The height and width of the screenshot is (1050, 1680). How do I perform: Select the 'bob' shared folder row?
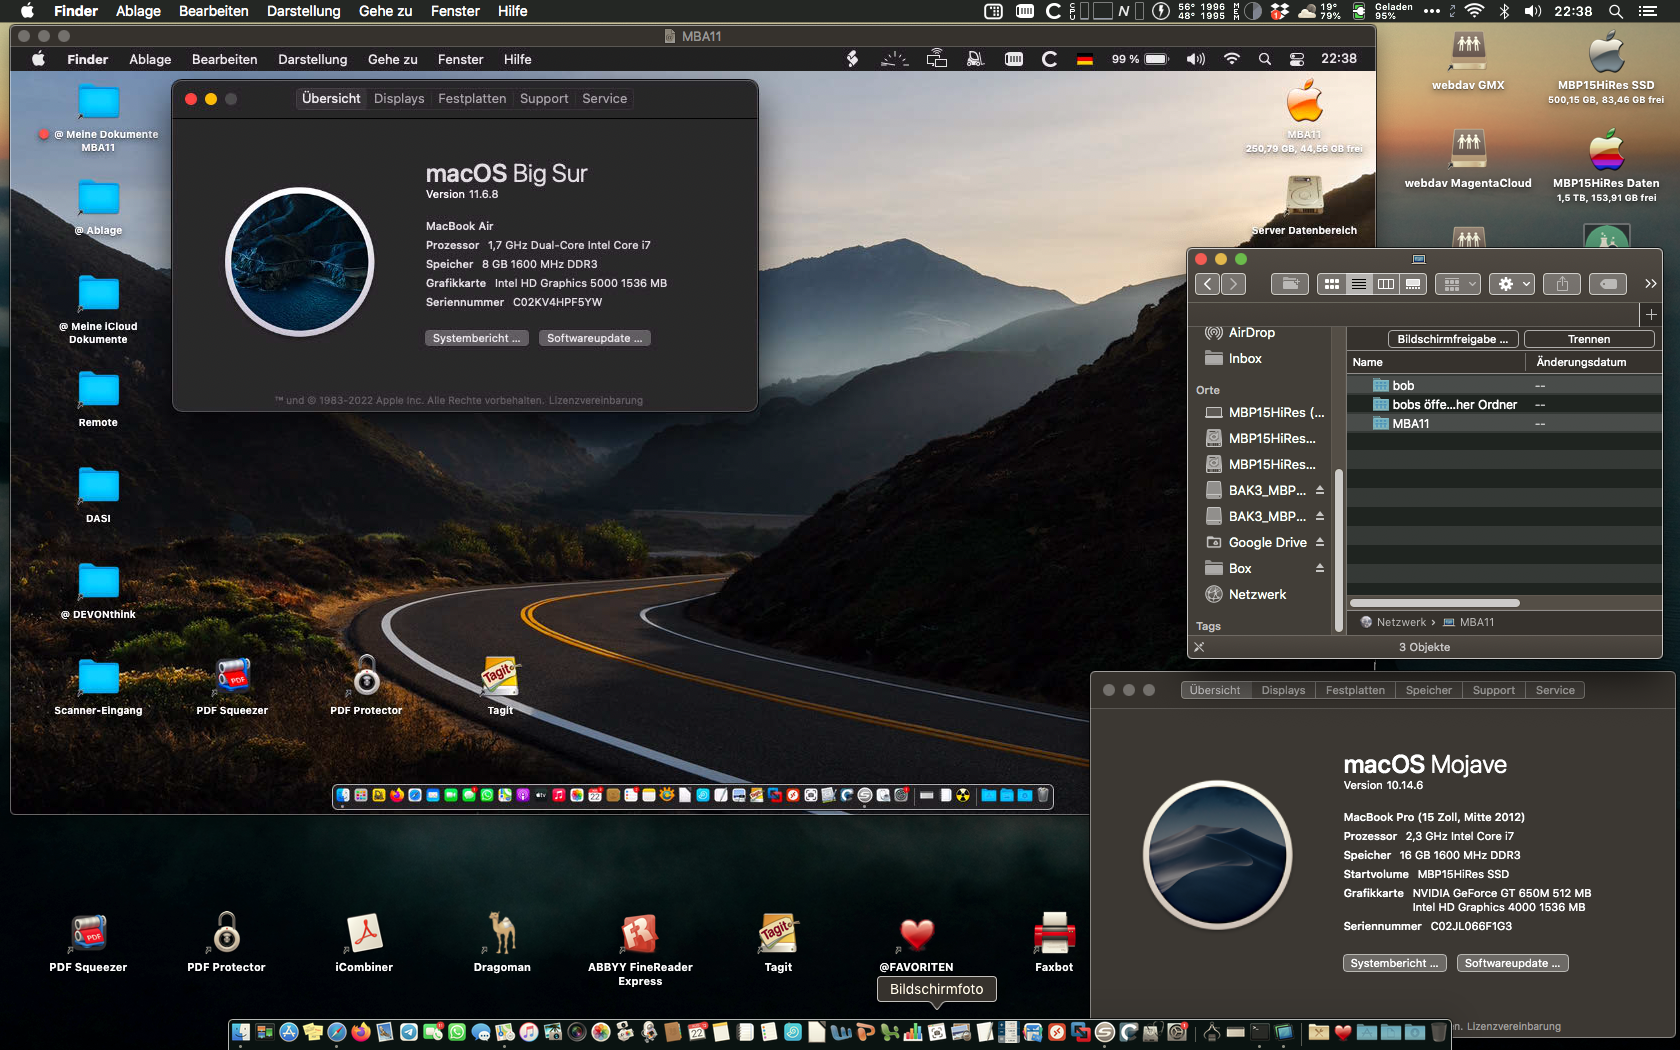tap(1504, 385)
